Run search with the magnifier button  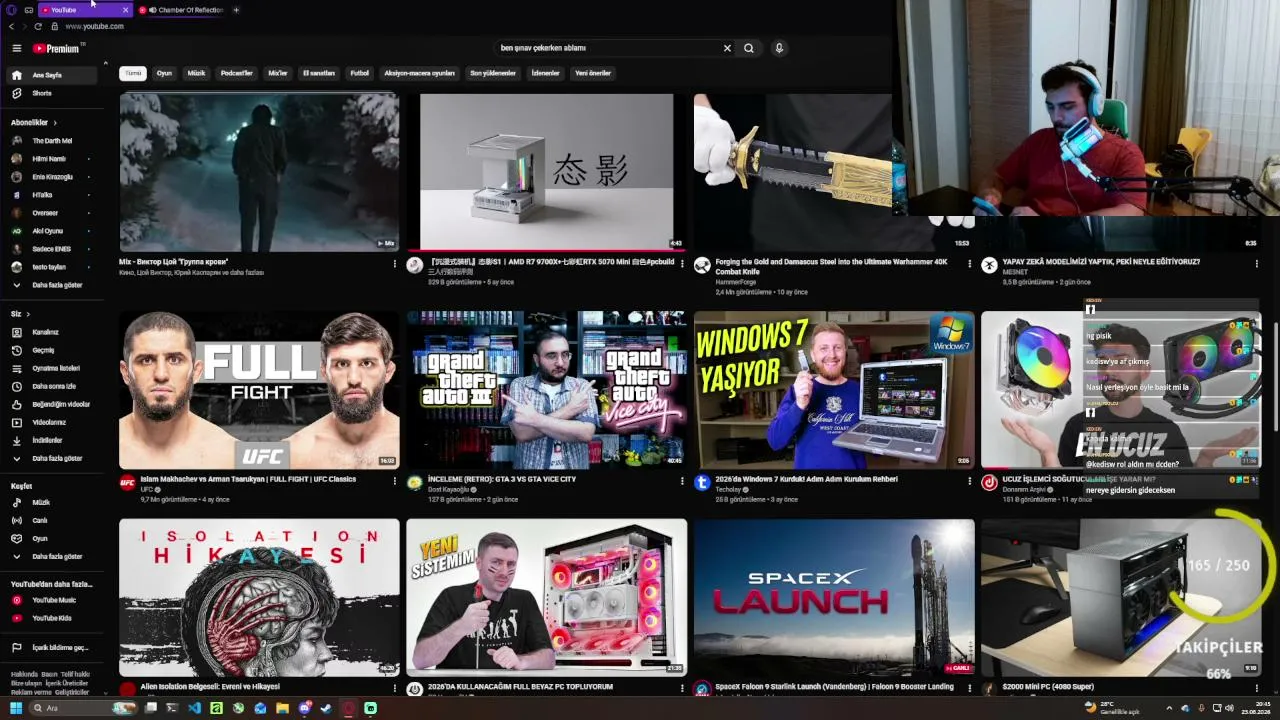(749, 48)
